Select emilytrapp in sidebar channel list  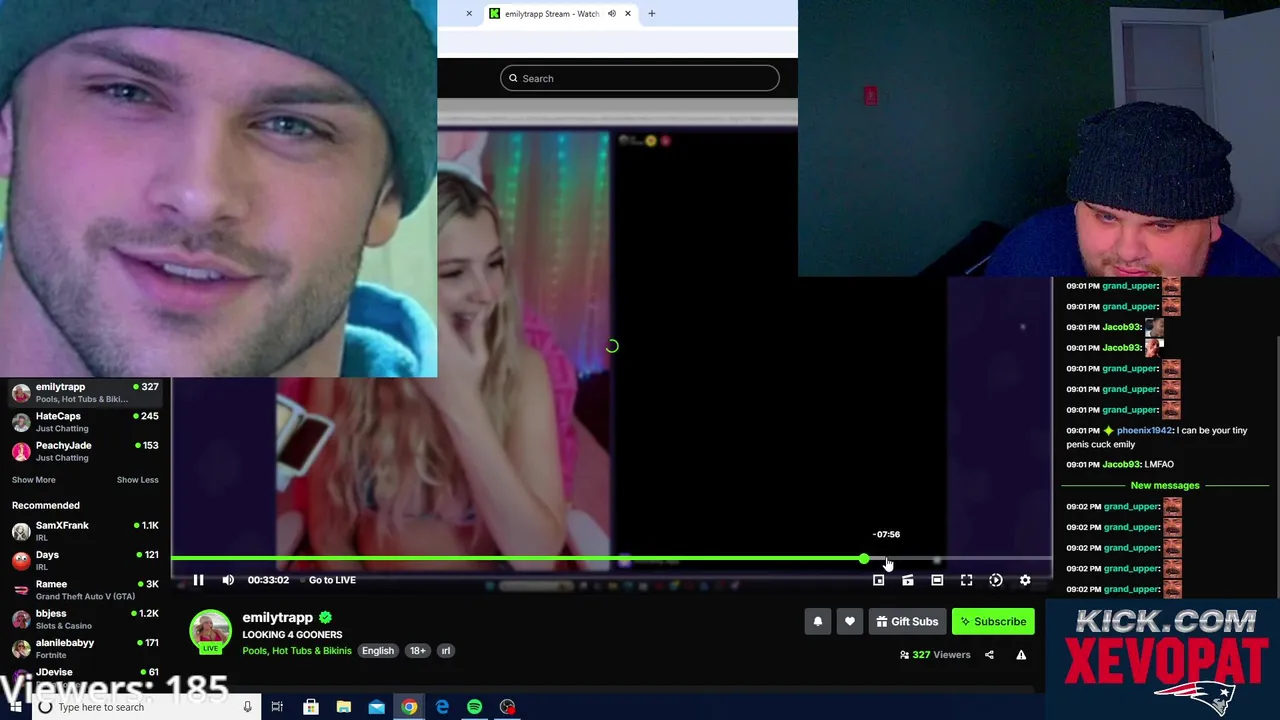click(x=85, y=392)
